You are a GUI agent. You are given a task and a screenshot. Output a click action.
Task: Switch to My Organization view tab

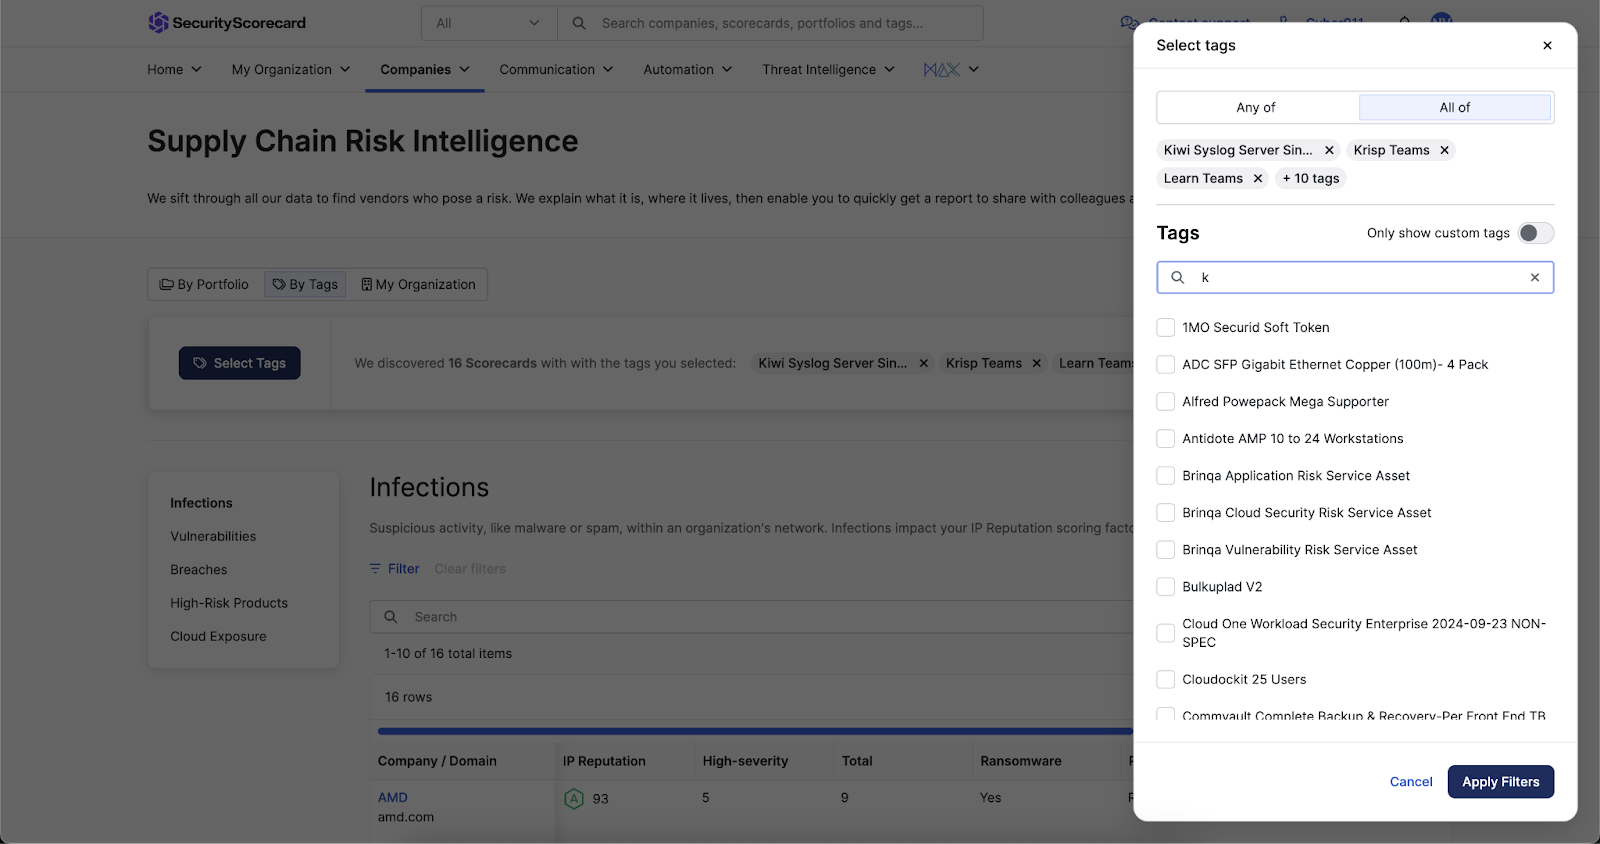point(418,284)
